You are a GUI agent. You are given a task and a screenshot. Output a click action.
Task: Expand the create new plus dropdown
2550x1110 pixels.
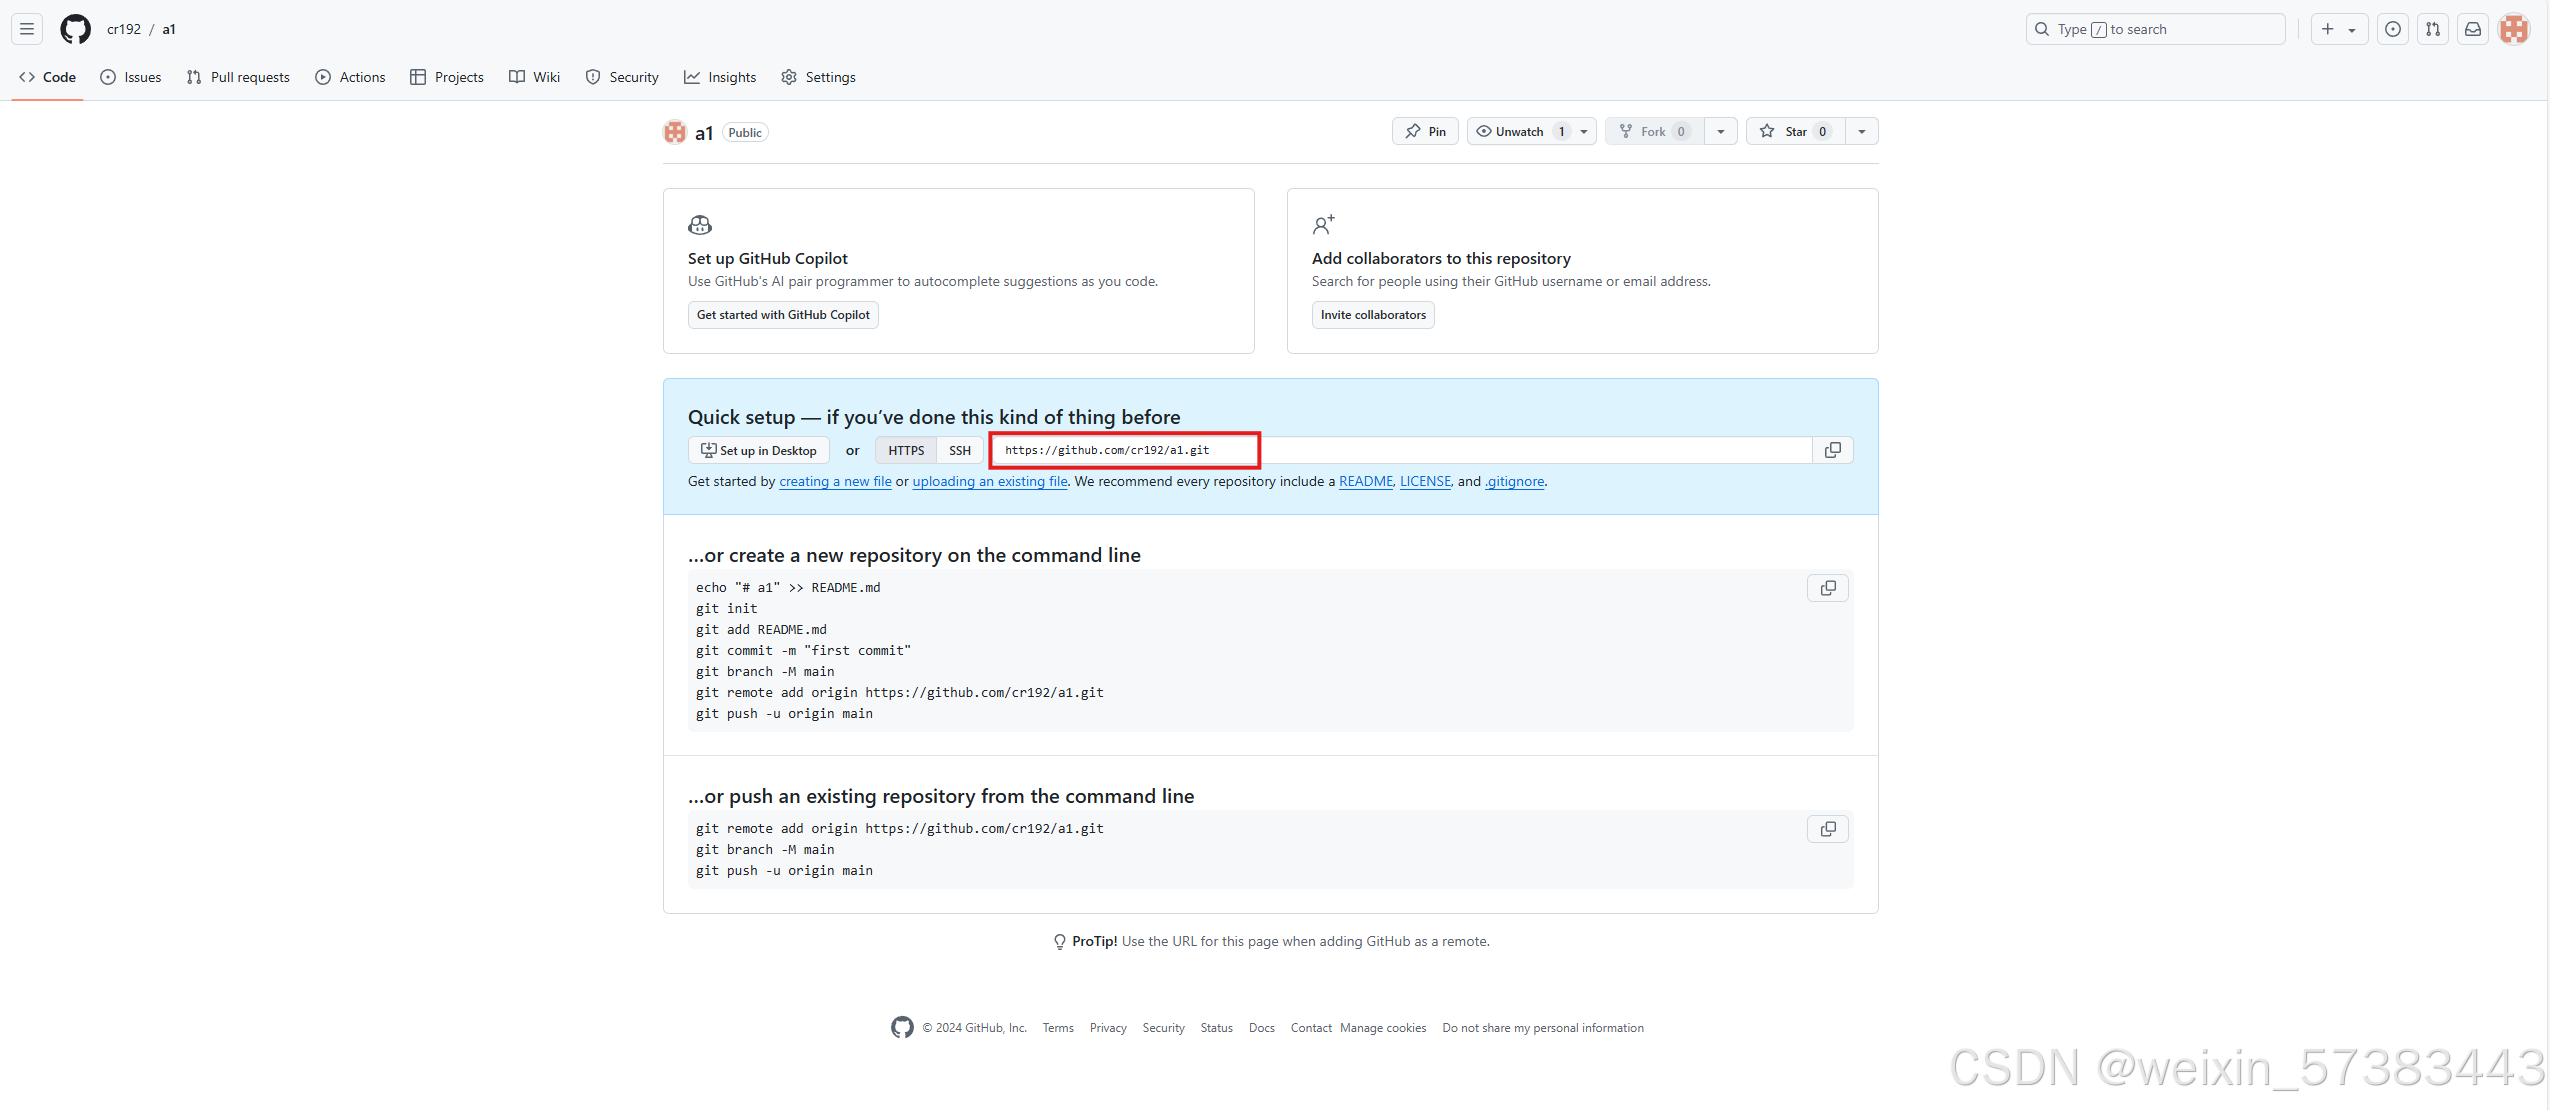(2338, 29)
